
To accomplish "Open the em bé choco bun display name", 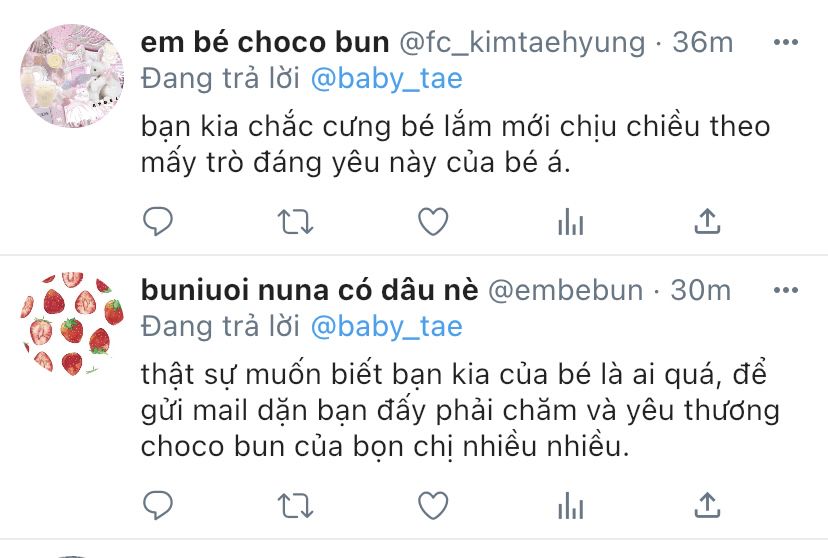I will click(x=265, y=42).
